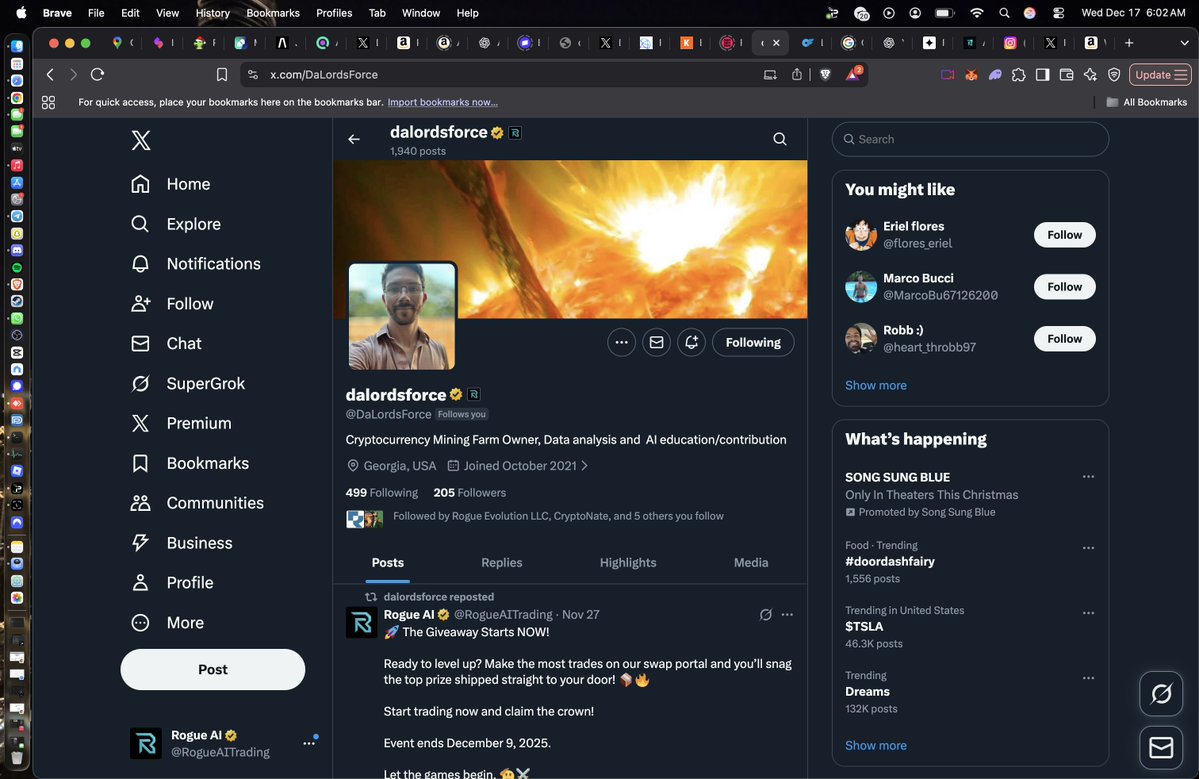1199x779 pixels.
Task: Switch to the Highlights tab
Action: [628, 563]
